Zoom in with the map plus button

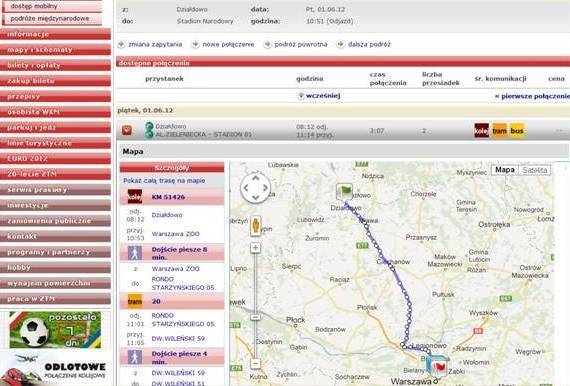click(256, 248)
